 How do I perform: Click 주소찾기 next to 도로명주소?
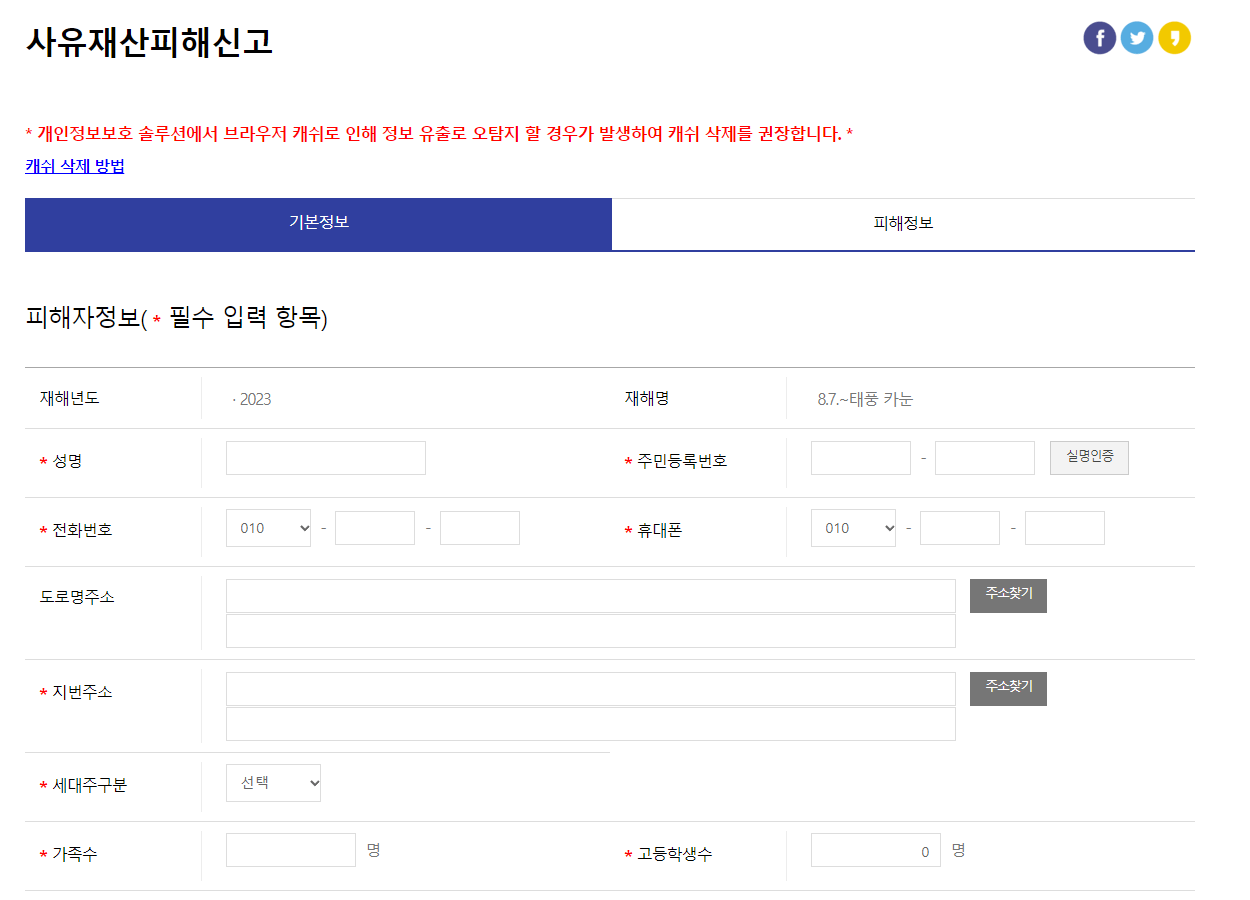1008,595
